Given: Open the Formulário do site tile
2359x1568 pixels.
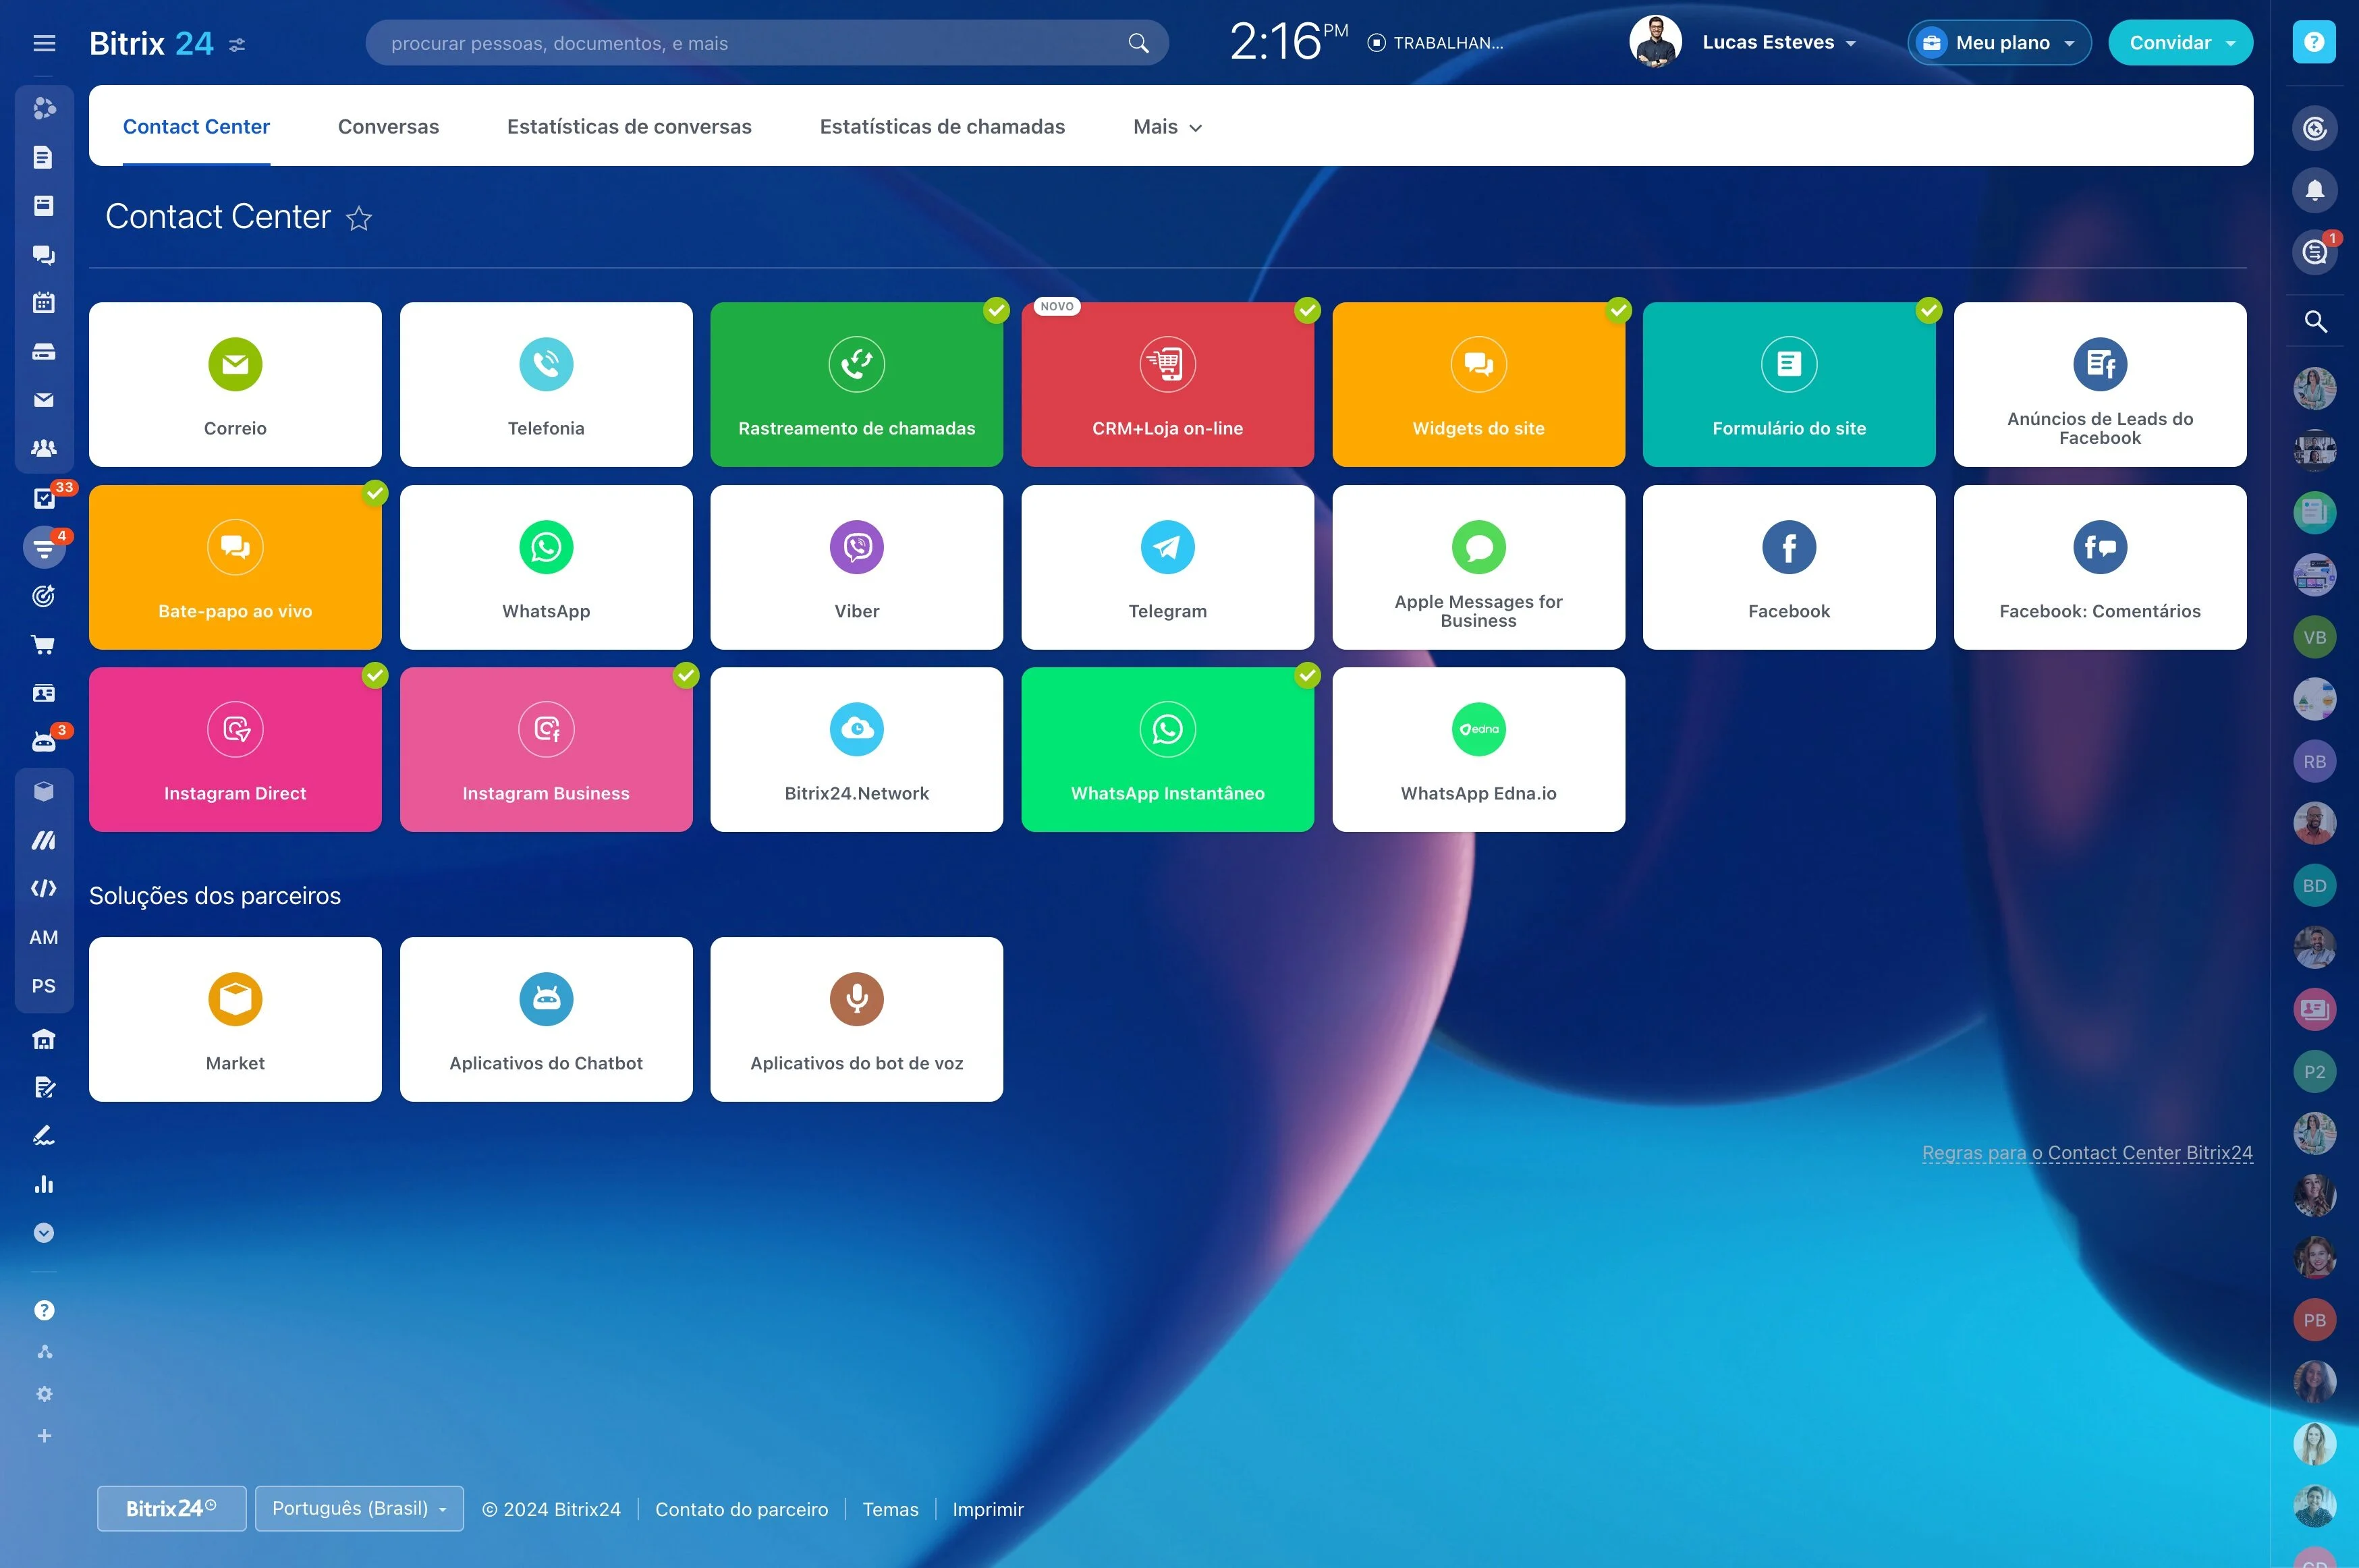Looking at the screenshot, I should [x=1789, y=384].
